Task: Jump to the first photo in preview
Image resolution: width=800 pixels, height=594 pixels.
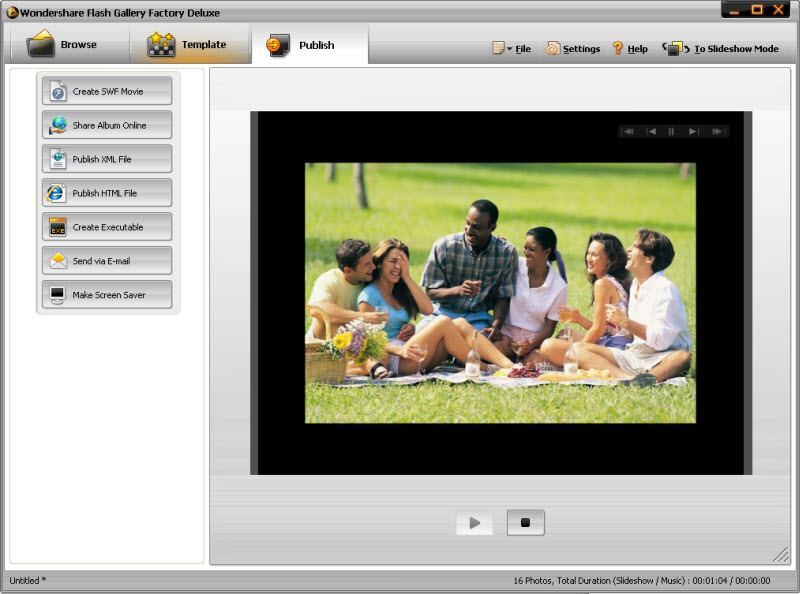Action: coord(629,130)
